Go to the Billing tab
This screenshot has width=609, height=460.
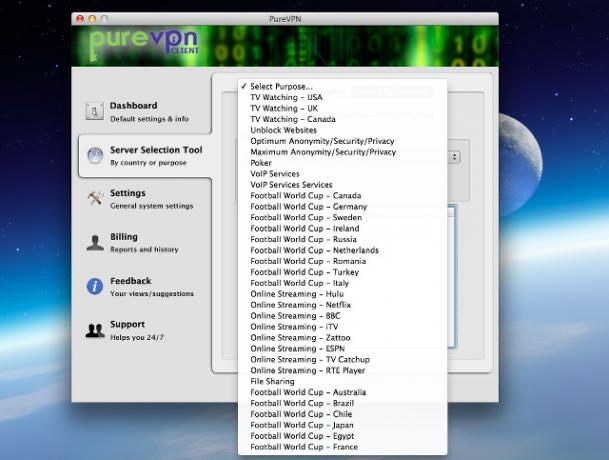tap(144, 243)
